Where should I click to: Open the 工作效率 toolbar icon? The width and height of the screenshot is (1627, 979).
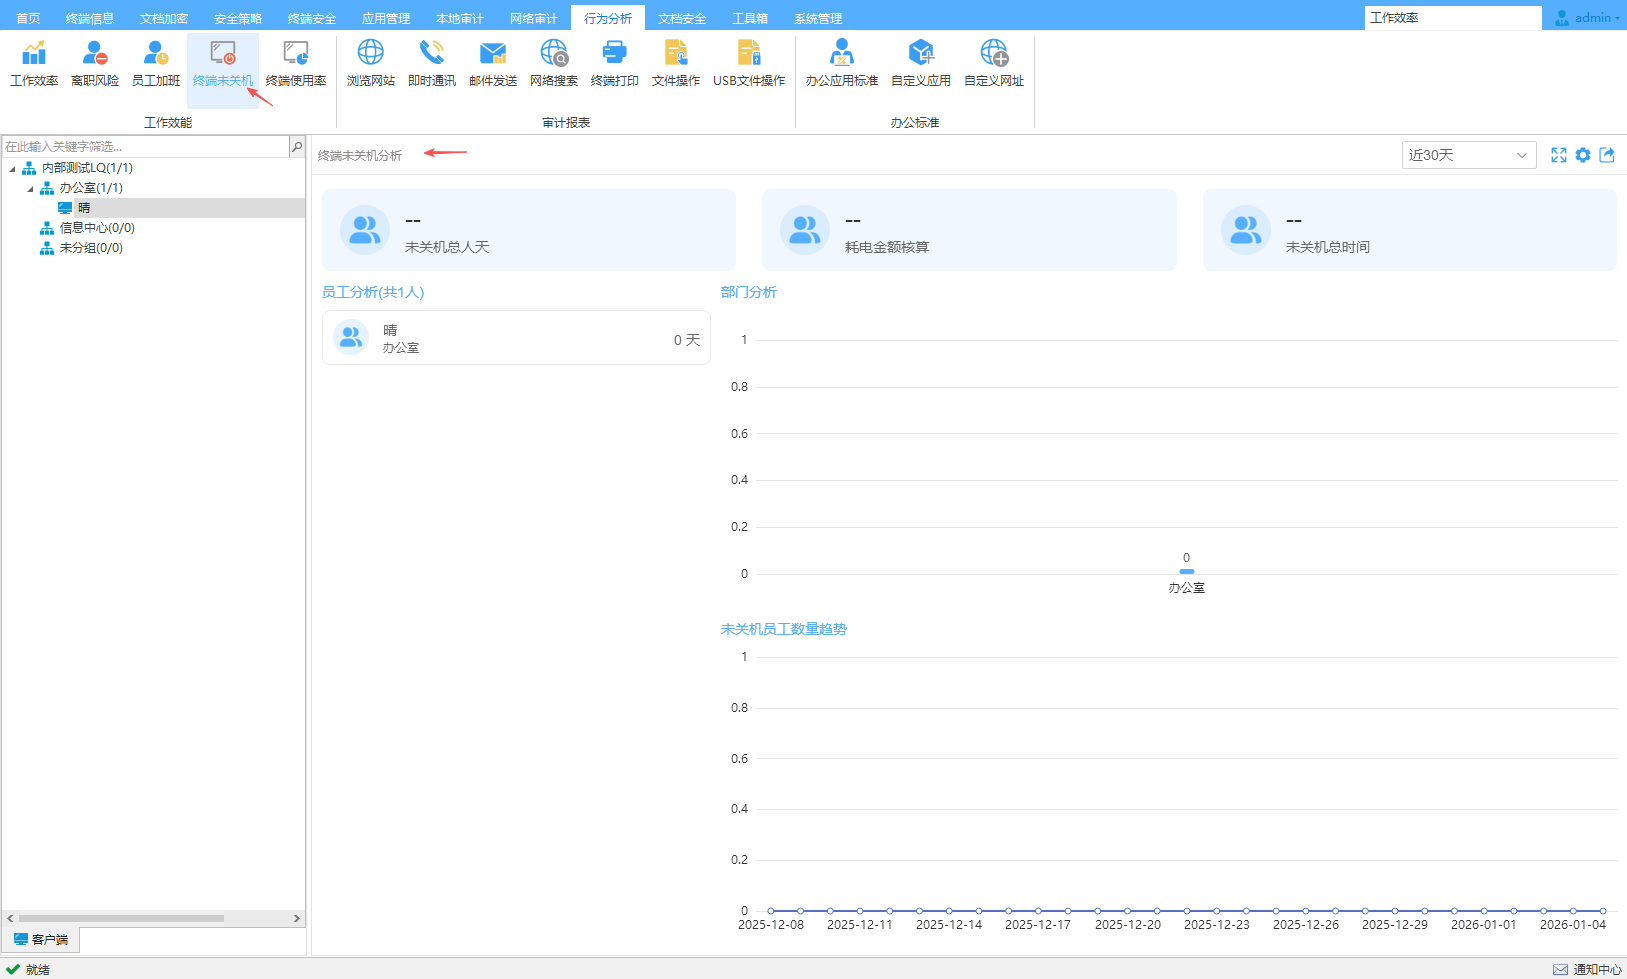[34, 63]
